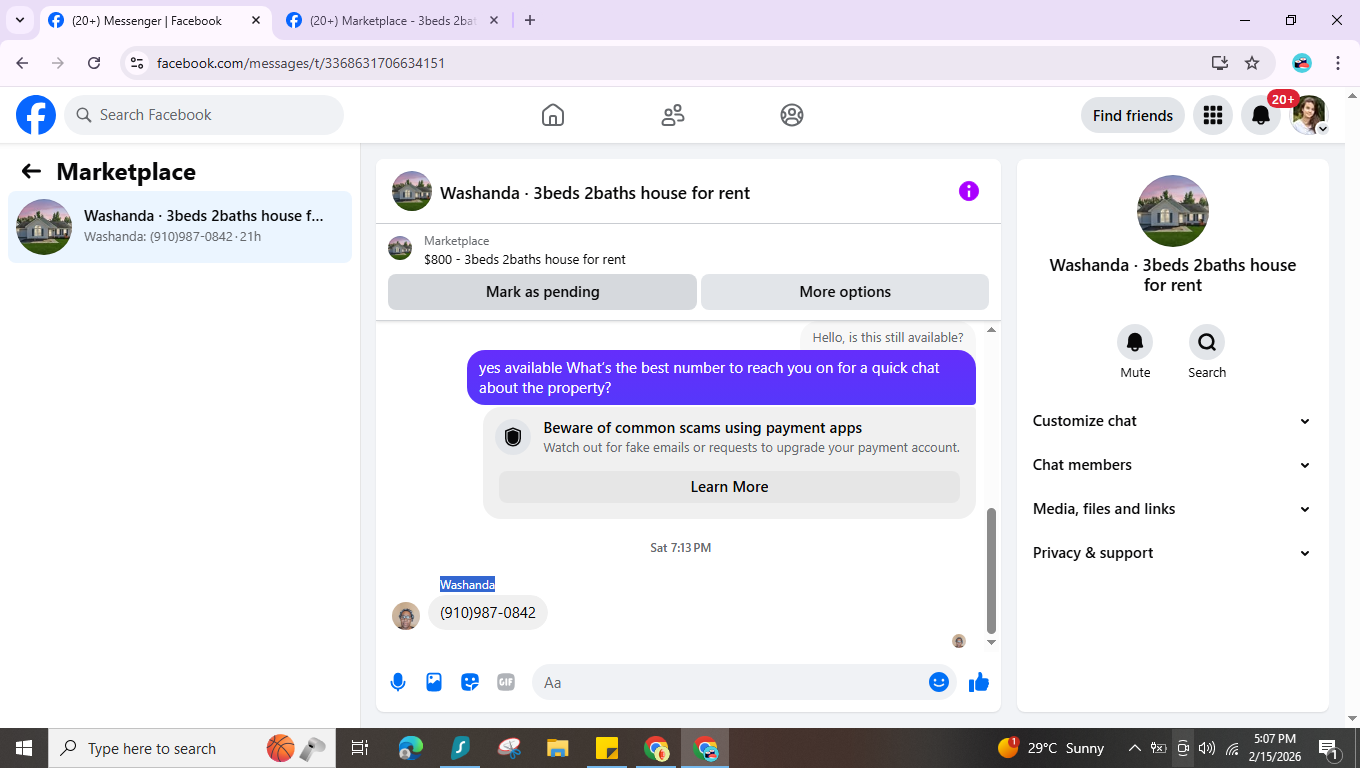
Task: Click Learn More about scams
Action: (729, 487)
